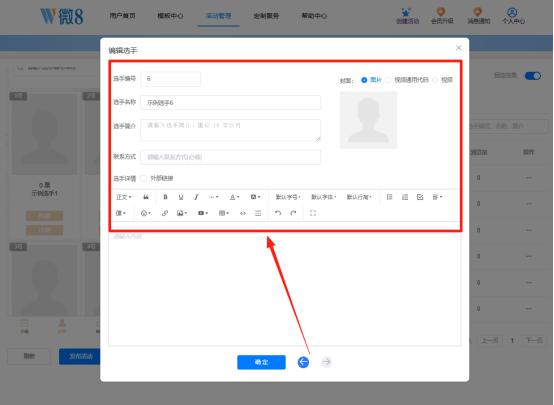Click the cover image avatar placeholder
The width and height of the screenshot is (554, 405).
[x=368, y=120]
